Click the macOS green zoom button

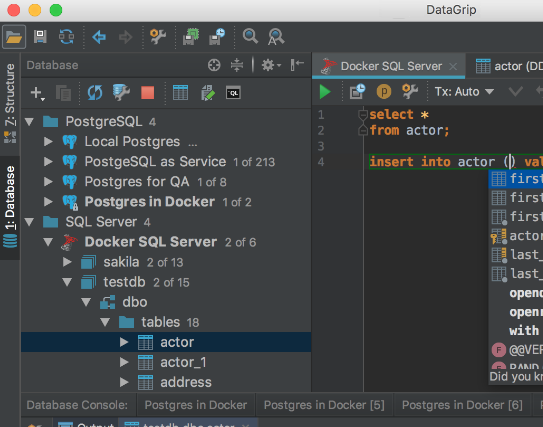(56, 10)
